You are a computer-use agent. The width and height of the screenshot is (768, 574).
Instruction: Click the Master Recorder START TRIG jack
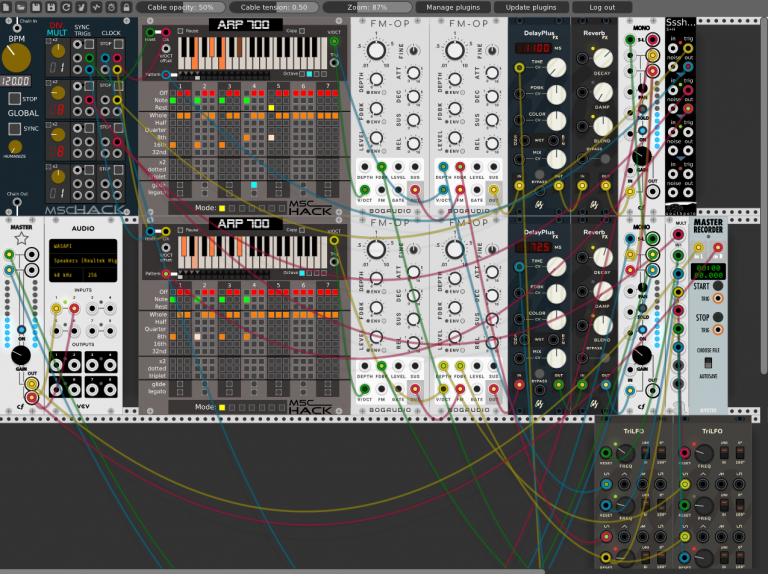718,298
